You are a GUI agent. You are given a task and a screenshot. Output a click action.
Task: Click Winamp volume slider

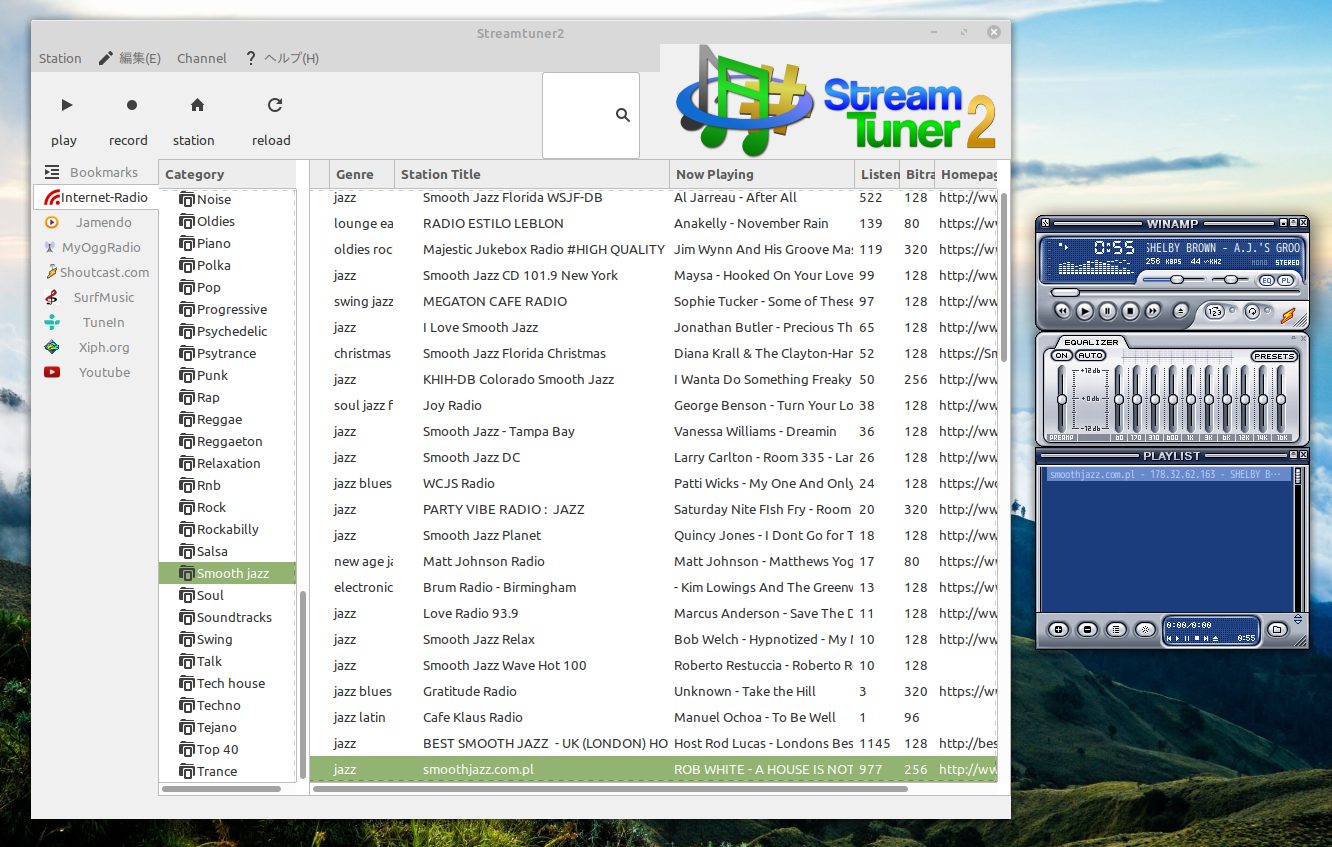(1173, 280)
